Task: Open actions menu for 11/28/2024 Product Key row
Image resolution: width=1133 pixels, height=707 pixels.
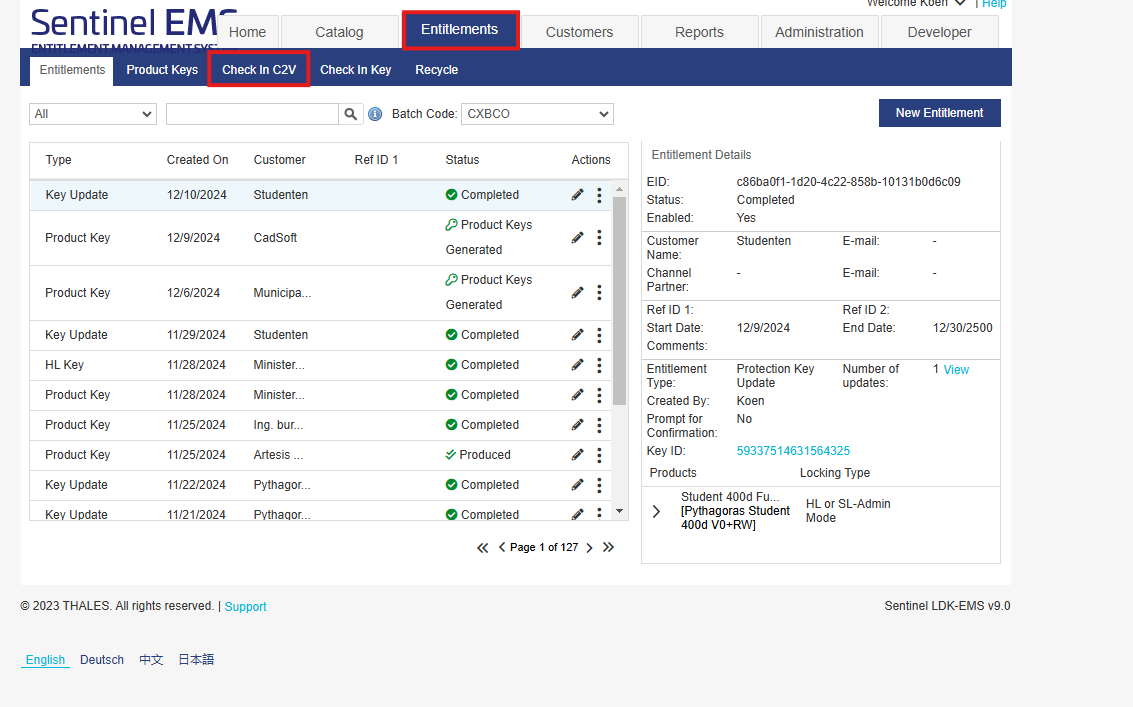Action: point(599,395)
